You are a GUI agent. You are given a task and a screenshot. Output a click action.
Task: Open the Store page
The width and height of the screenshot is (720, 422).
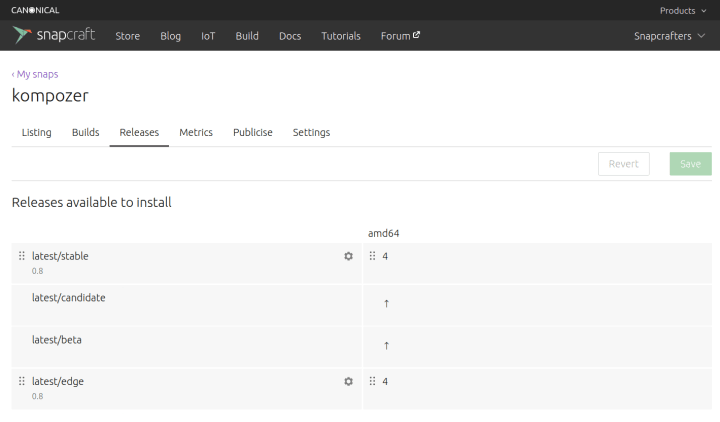click(128, 36)
